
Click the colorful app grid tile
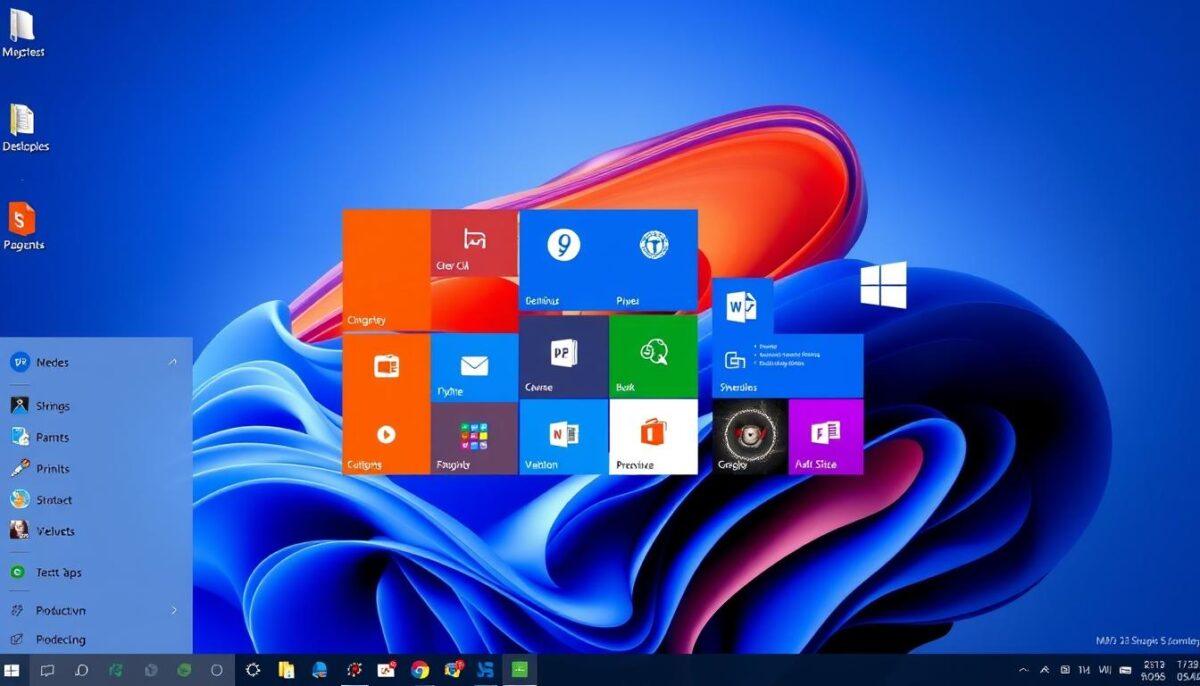[x=474, y=437]
